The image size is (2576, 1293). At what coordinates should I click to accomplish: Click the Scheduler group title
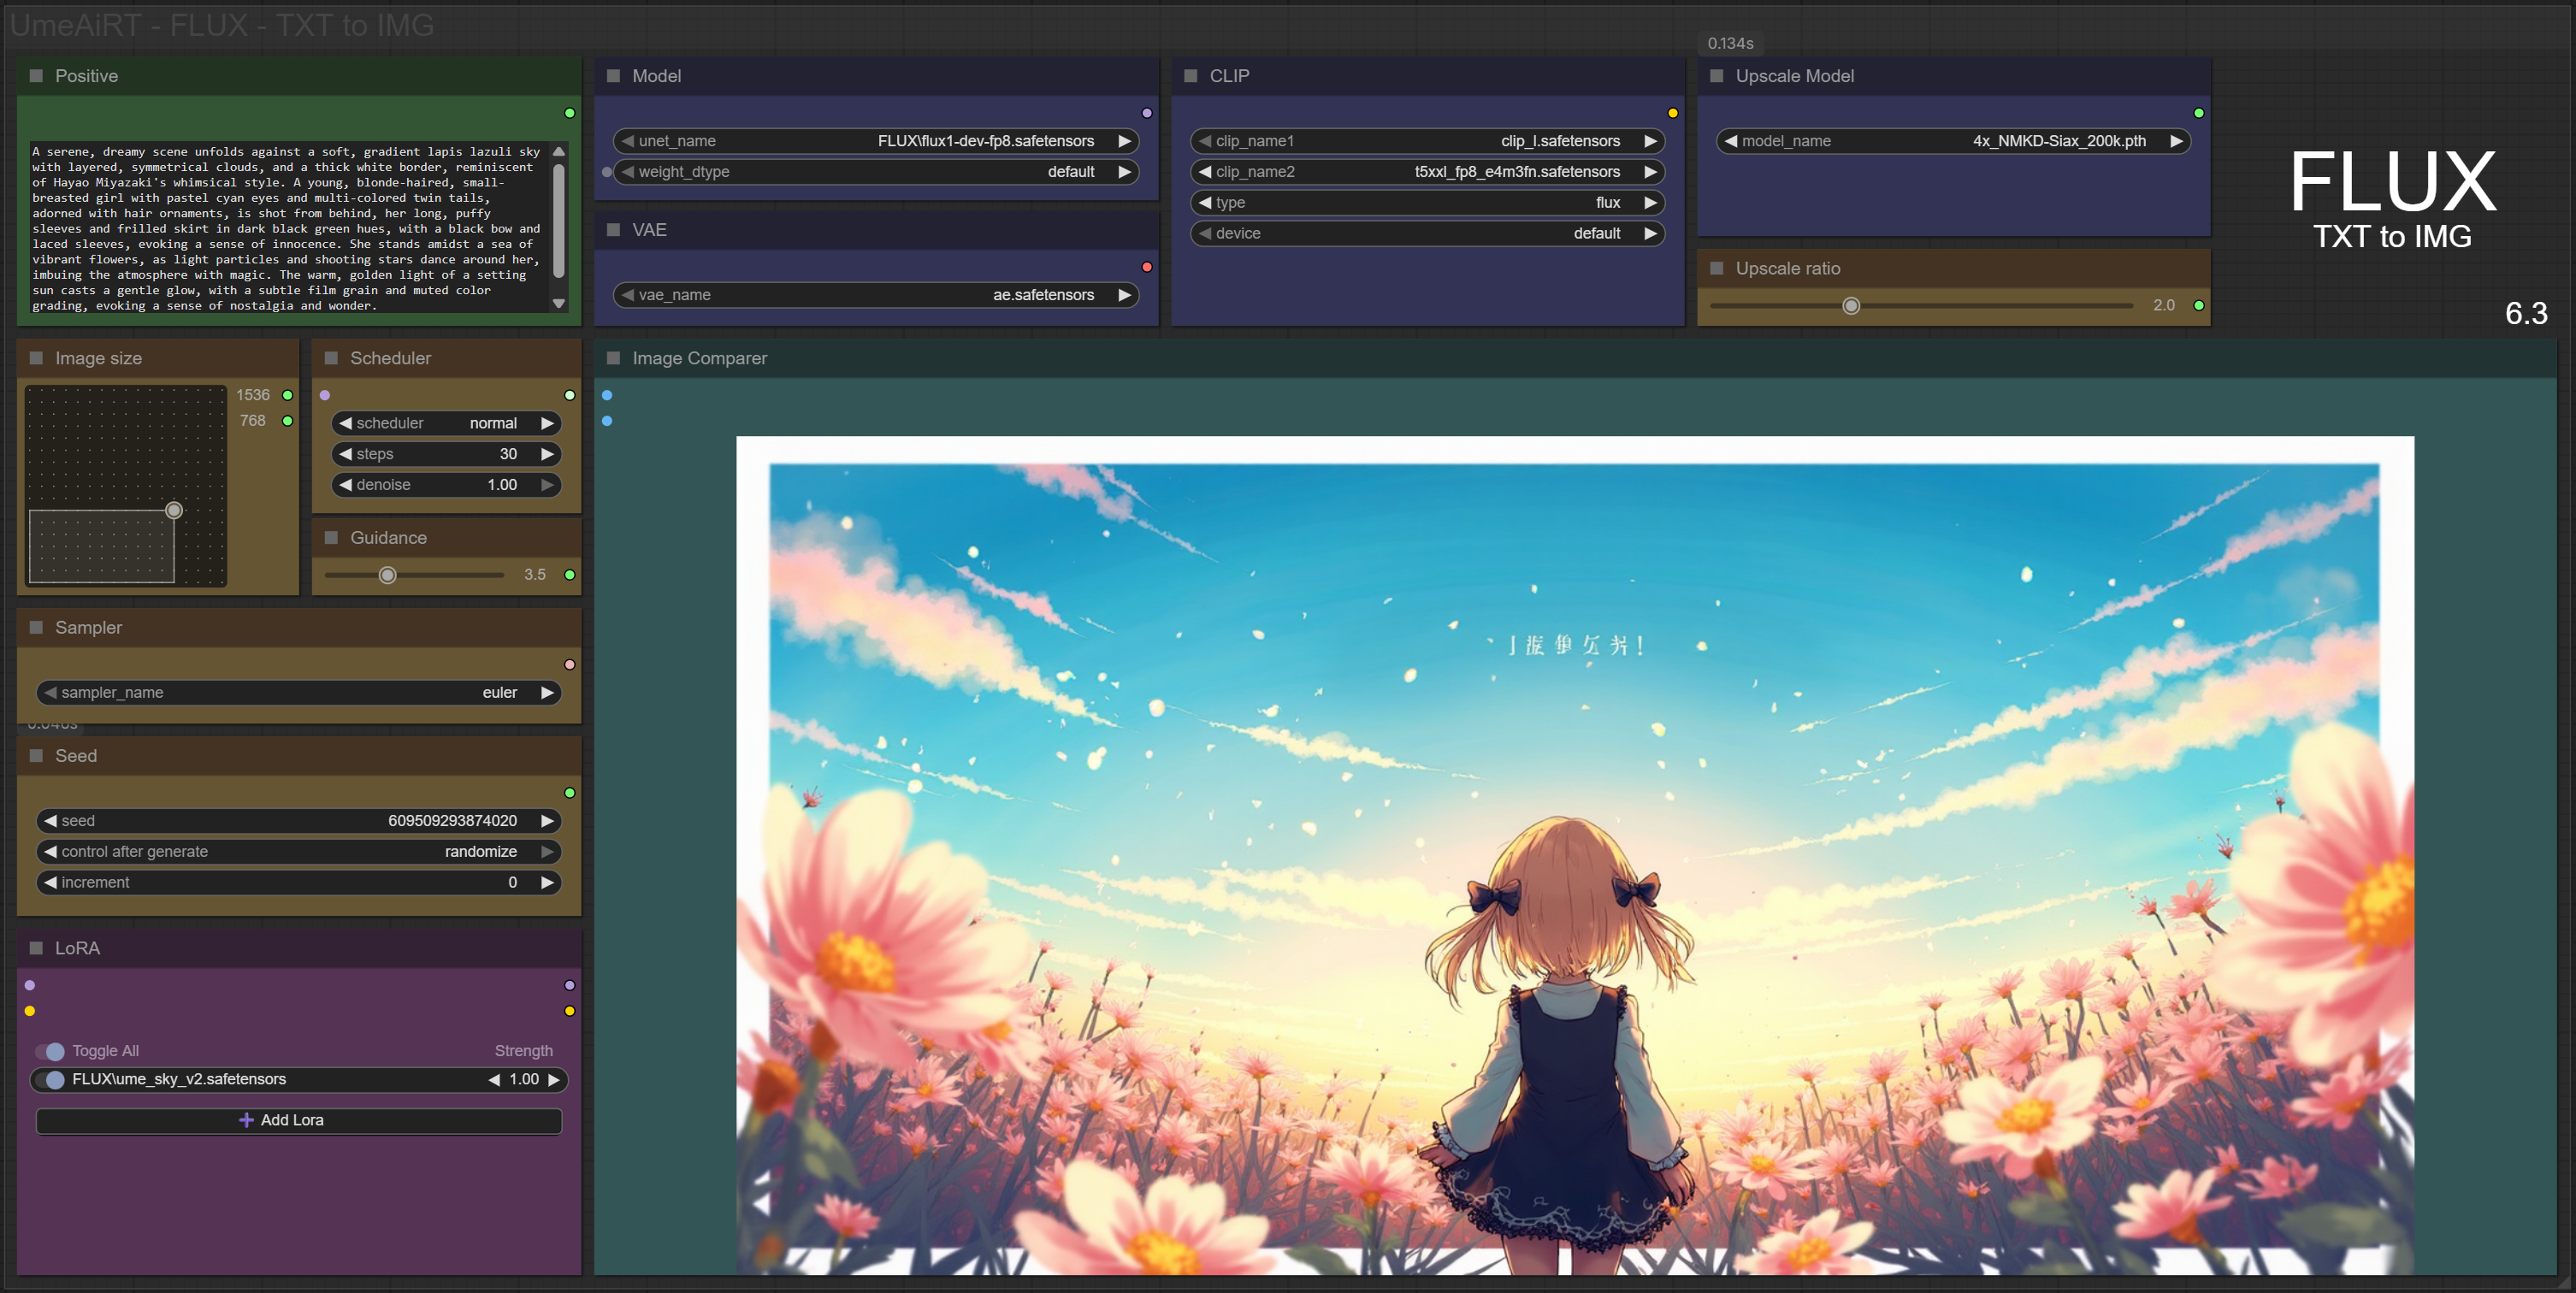tap(390, 358)
